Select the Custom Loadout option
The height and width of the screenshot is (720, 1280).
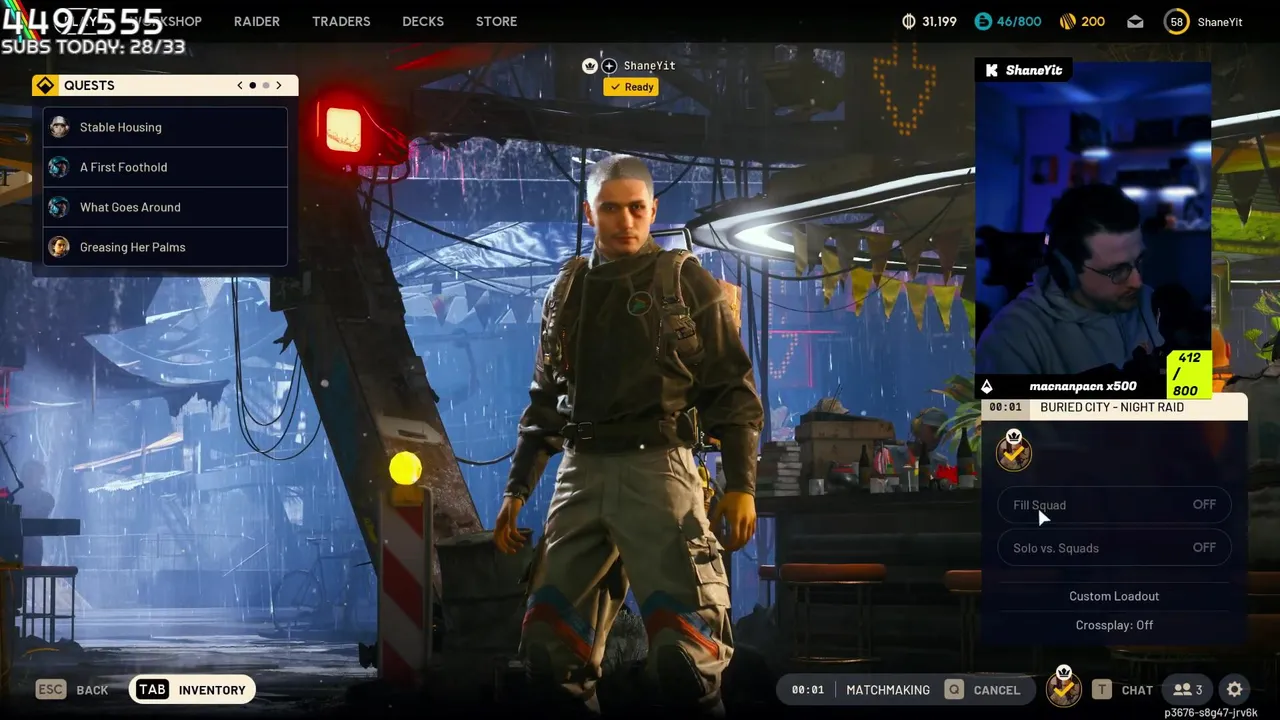[1114, 596]
